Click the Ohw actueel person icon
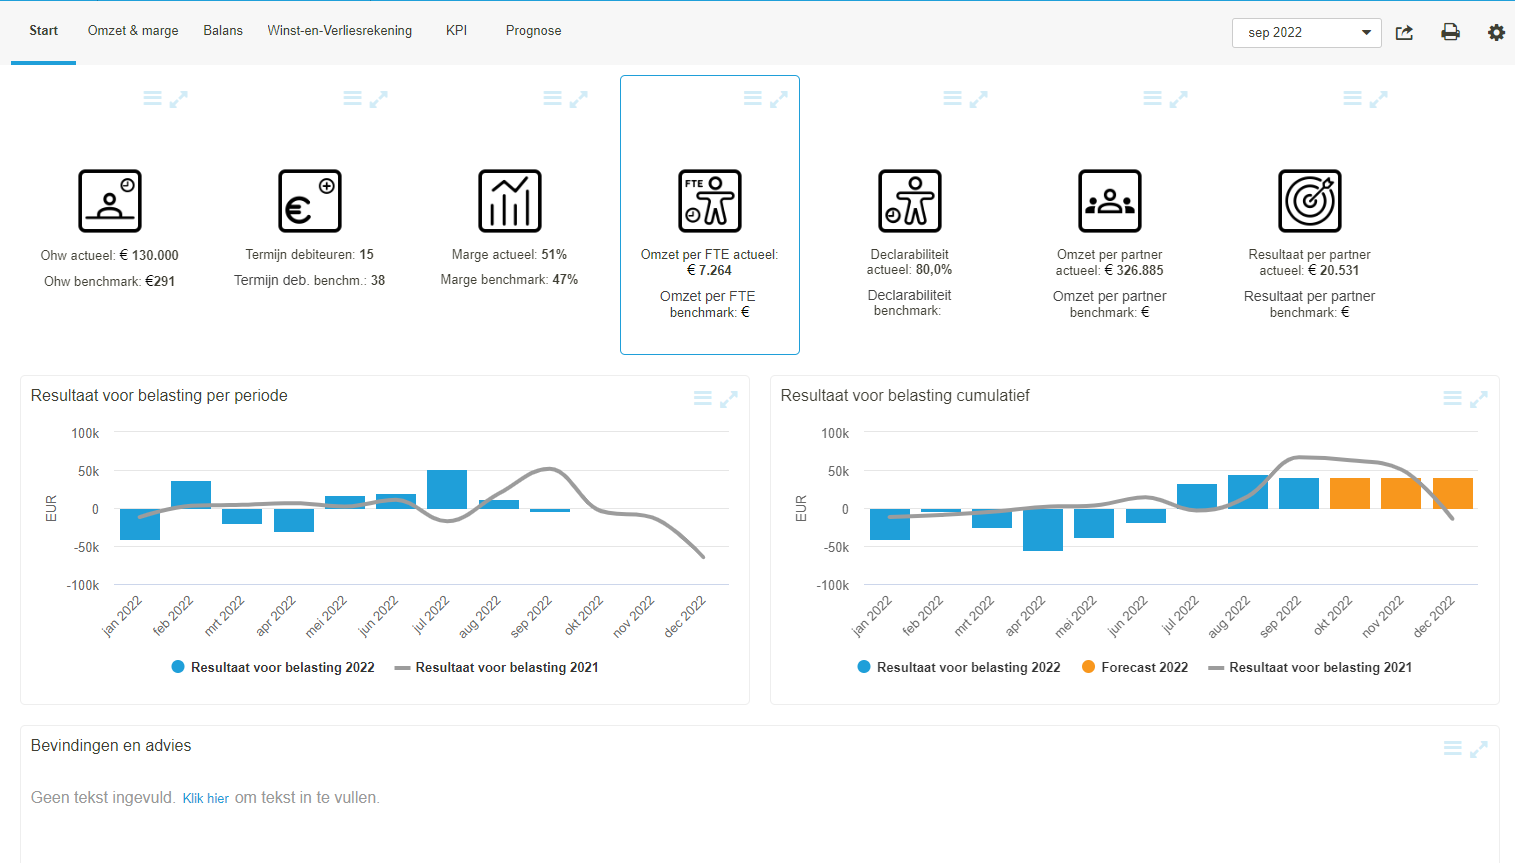1515x863 pixels. pos(110,200)
